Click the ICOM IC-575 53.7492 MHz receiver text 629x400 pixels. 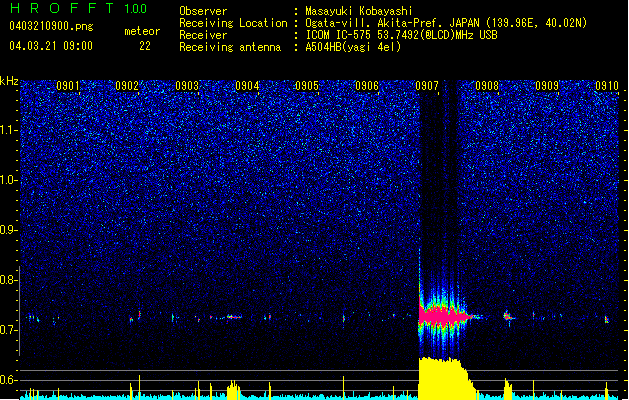click(x=401, y=35)
